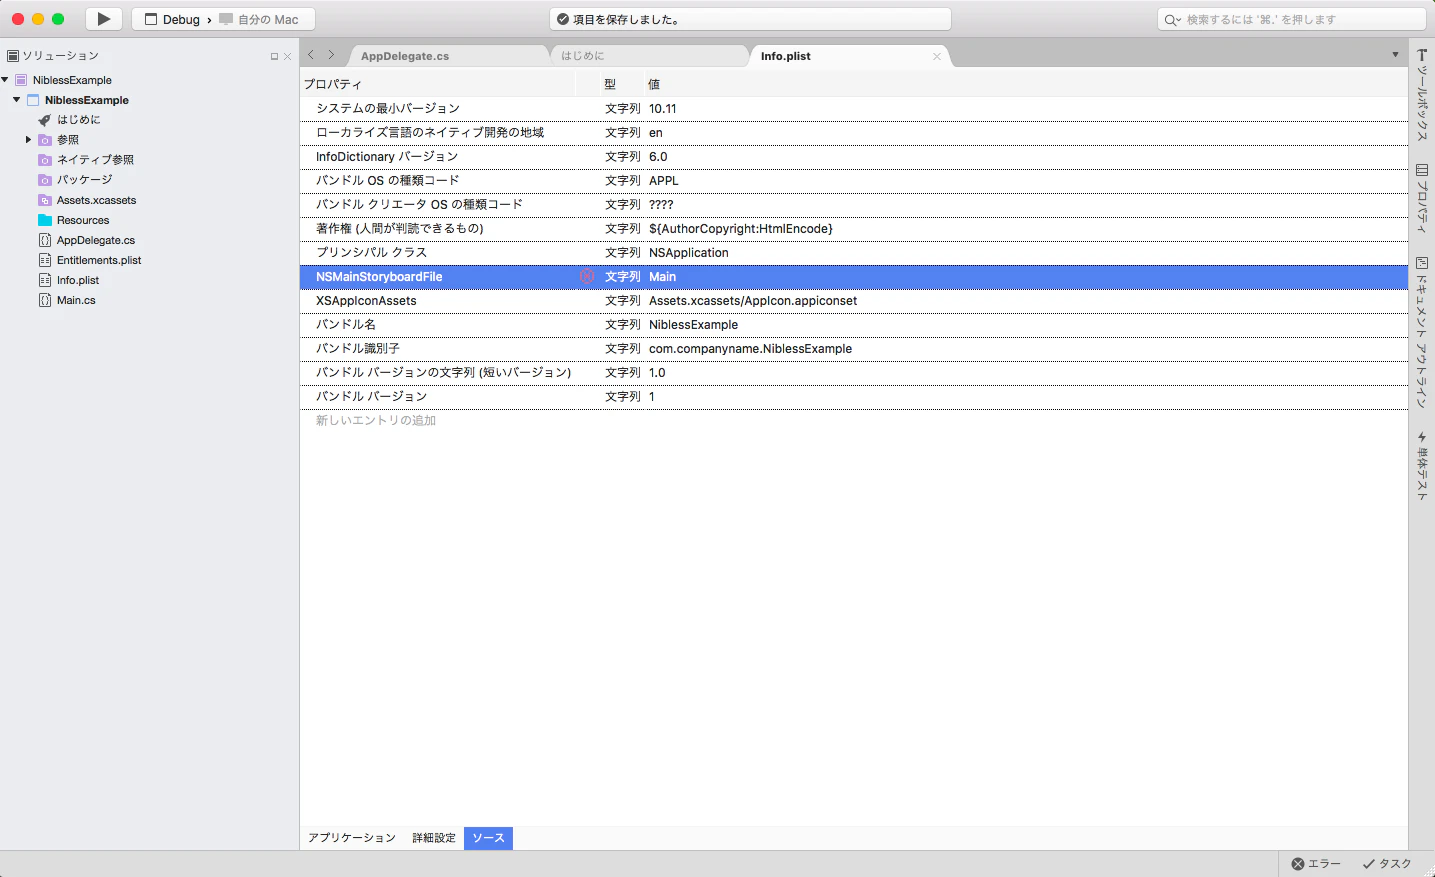Focus the search field in the toolbar
Image resolution: width=1435 pixels, height=877 pixels.
1292,20
